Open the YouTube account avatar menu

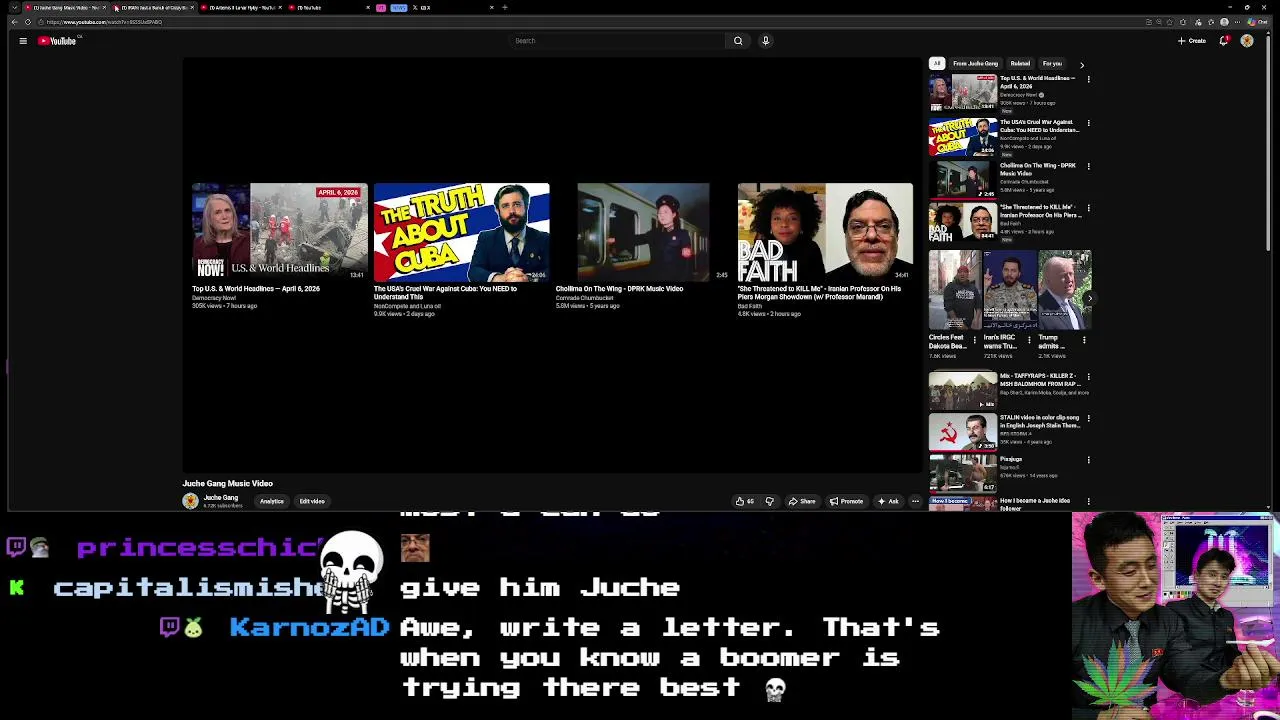(x=1247, y=41)
